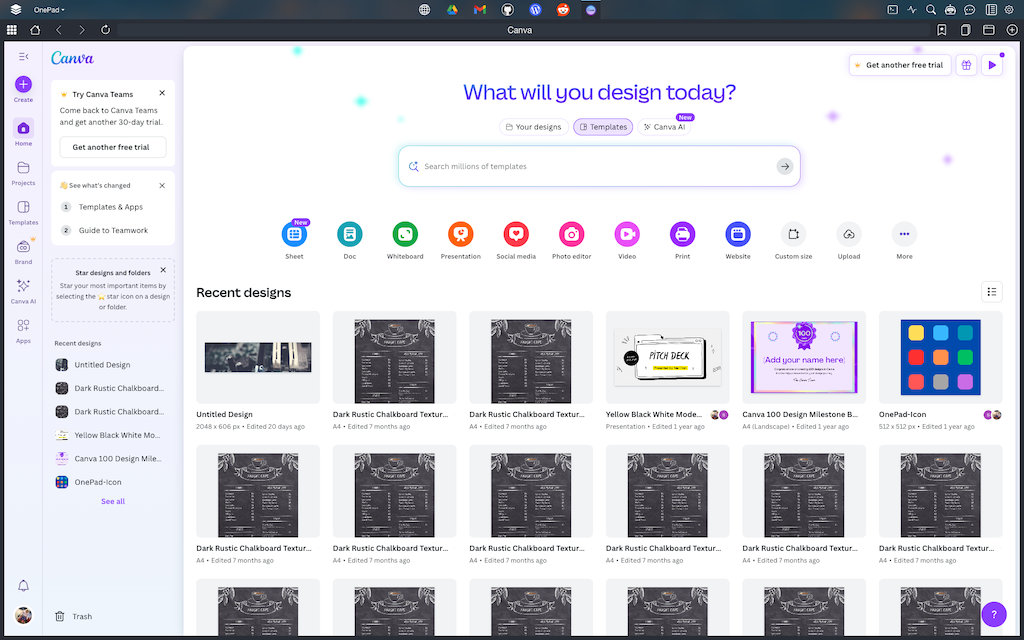The height and width of the screenshot is (640, 1024).
Task: Switch to the Reddit app in the top bar
Action: (x=562, y=10)
